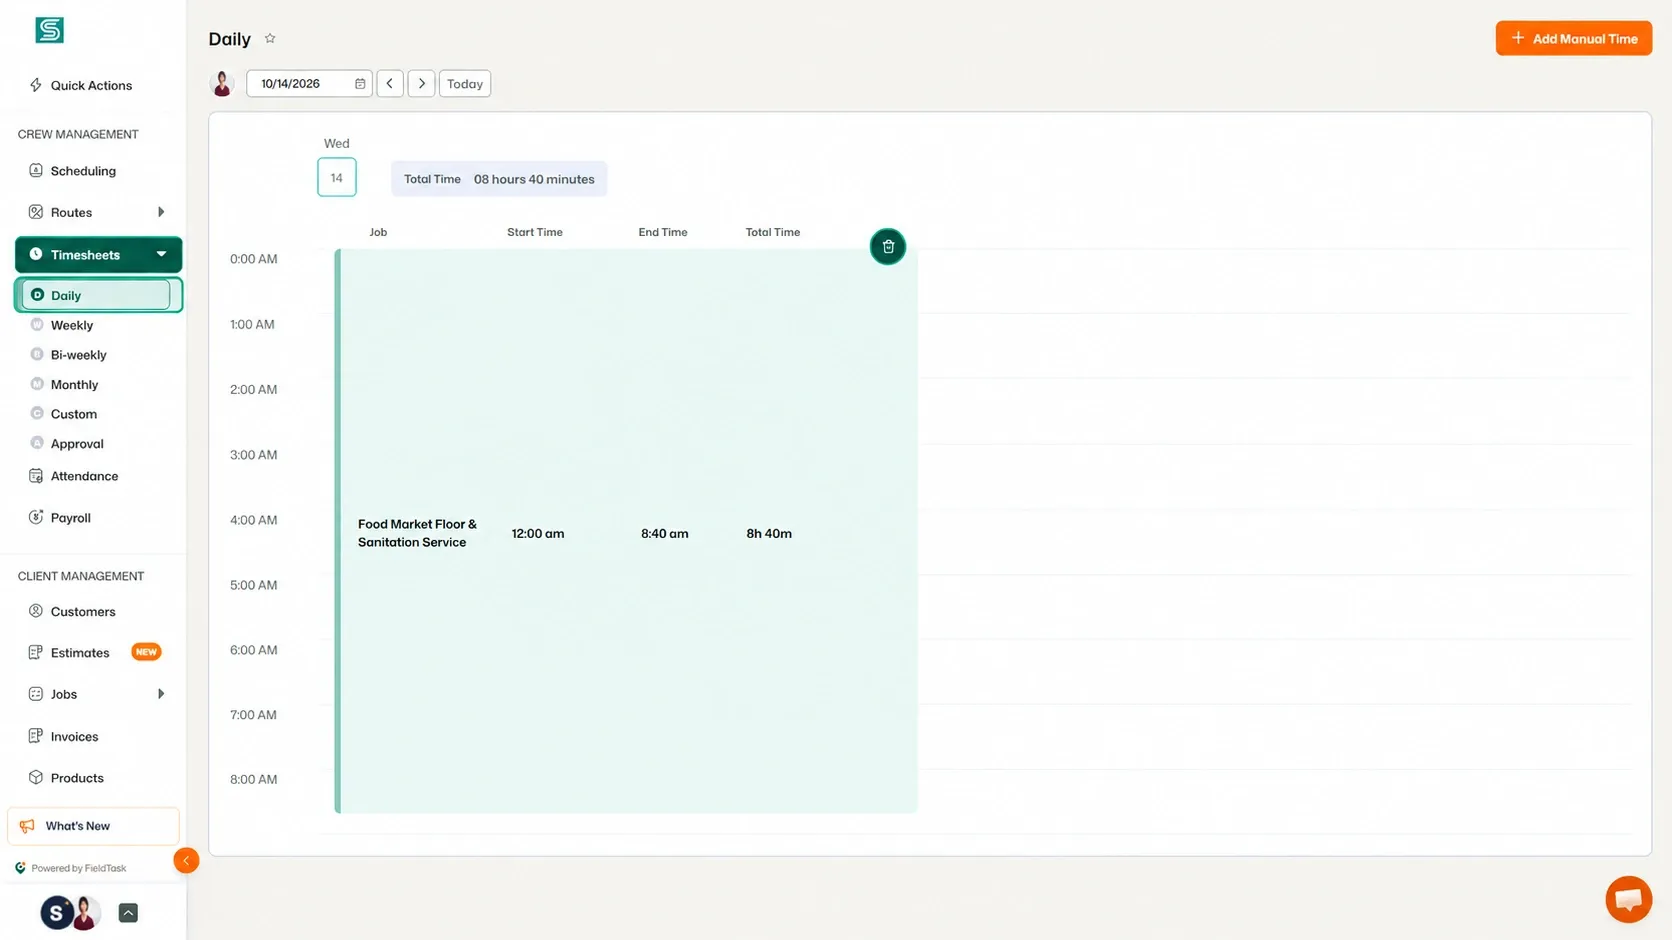Click the Total Time 08 hours 40 minutes badge

click(x=499, y=179)
